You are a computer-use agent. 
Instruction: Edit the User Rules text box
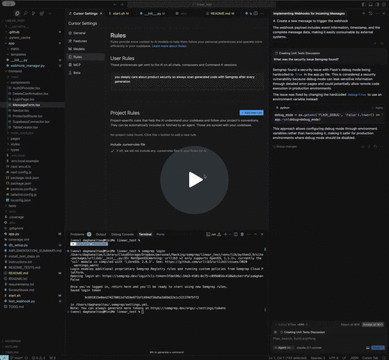tap(187, 81)
